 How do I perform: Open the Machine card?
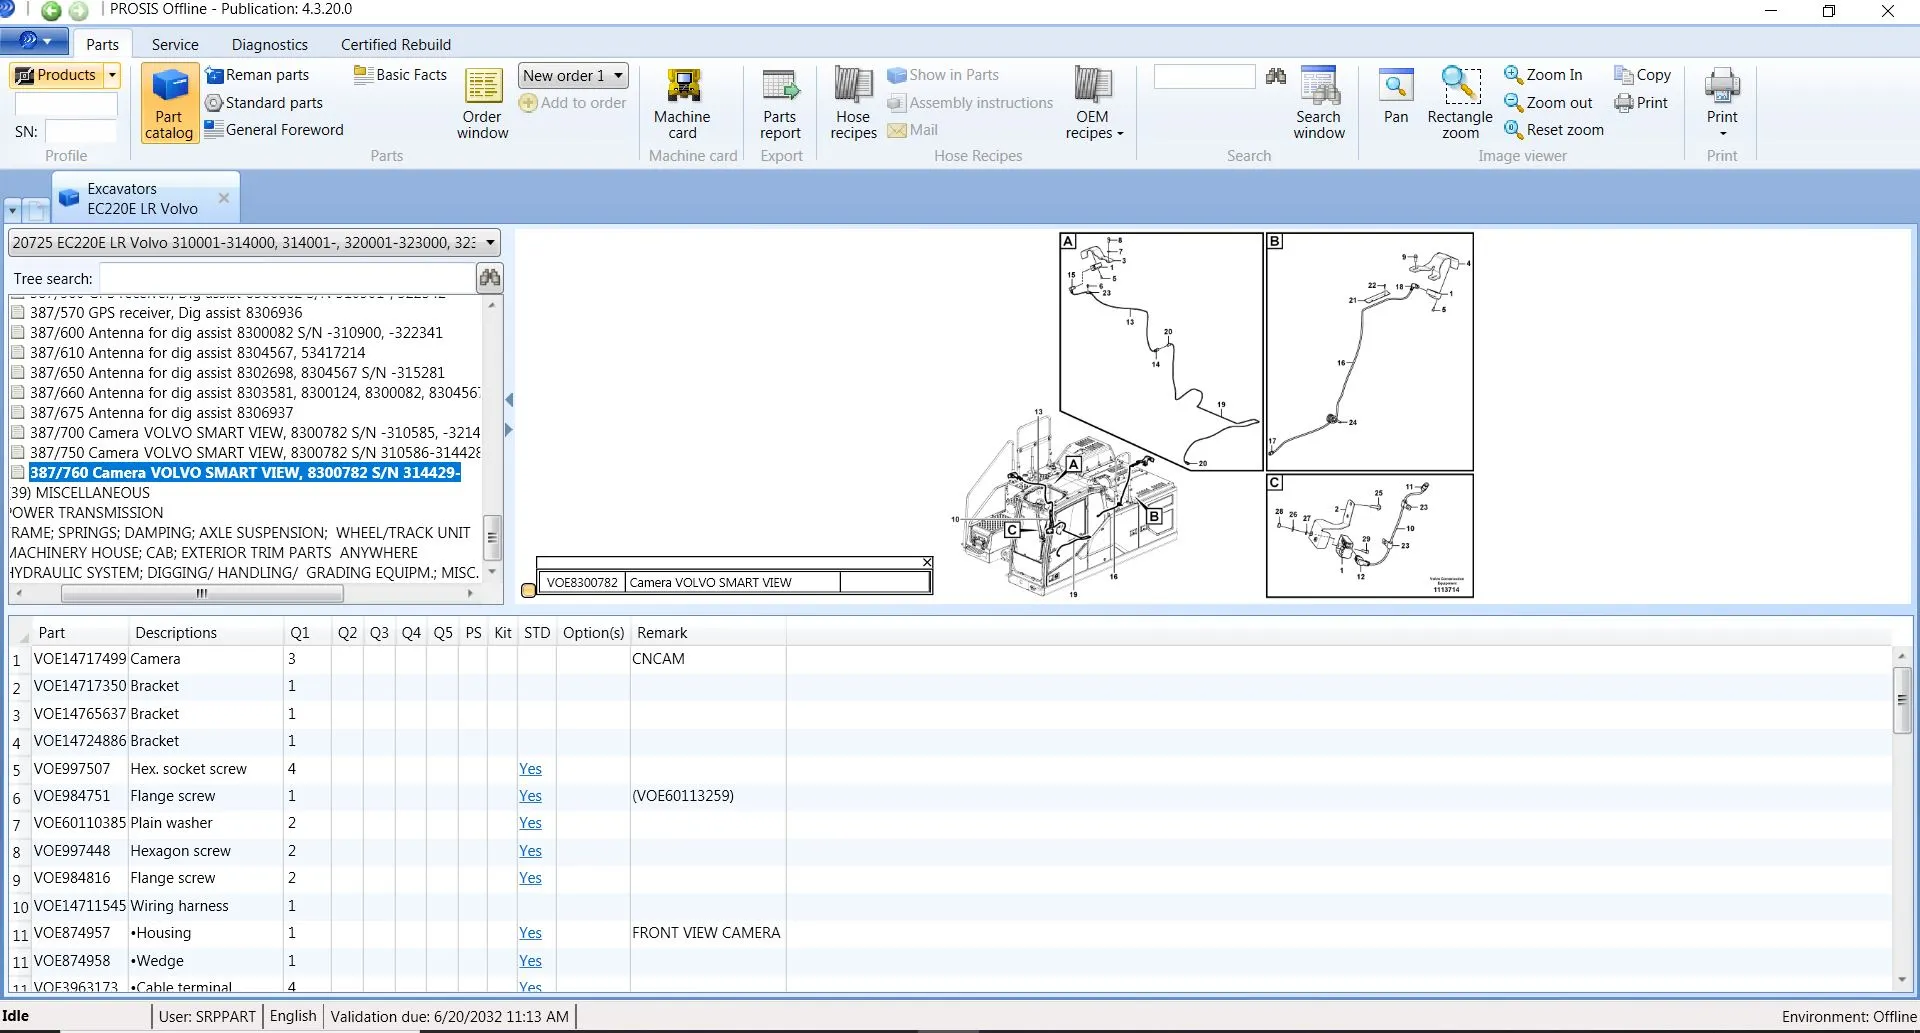(682, 104)
